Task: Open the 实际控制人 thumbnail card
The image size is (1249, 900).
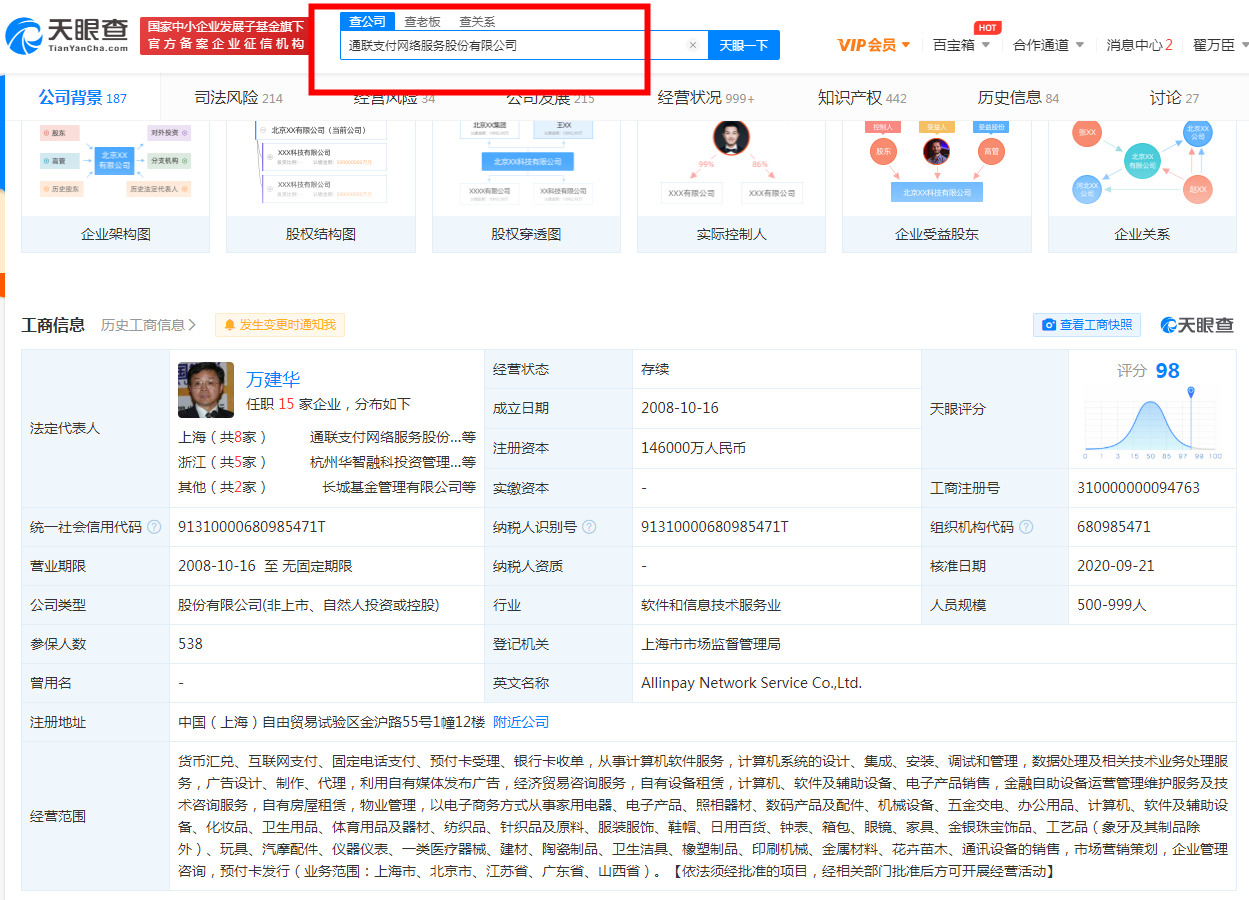Action: click(x=731, y=186)
